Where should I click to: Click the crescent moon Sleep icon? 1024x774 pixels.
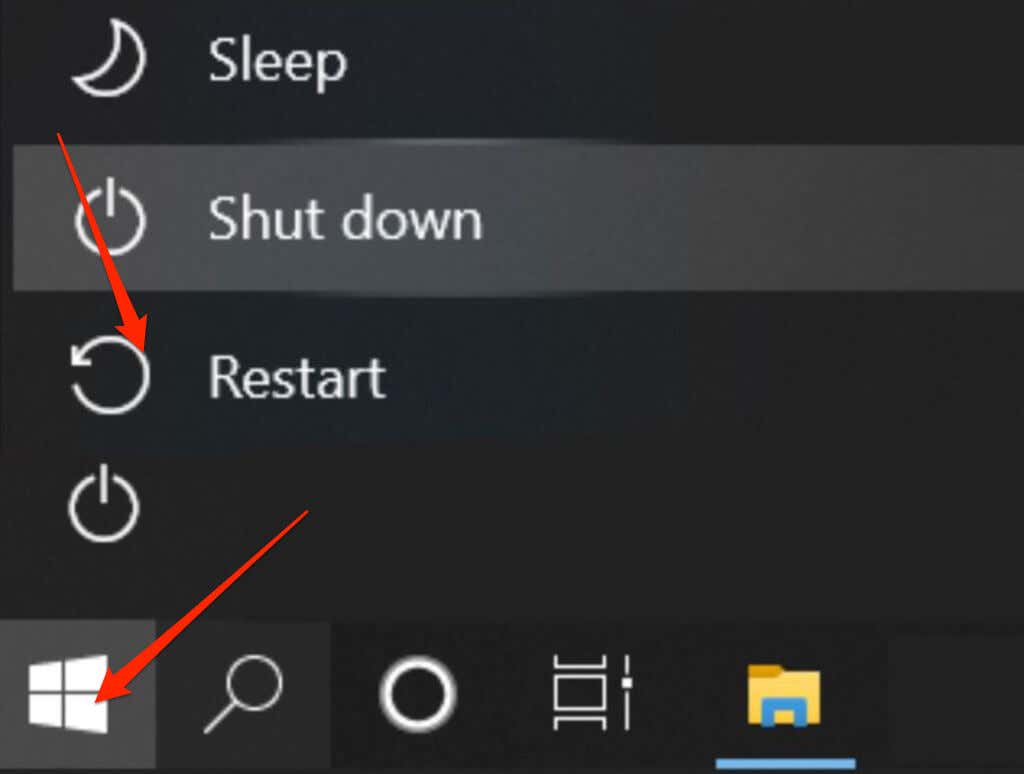(109, 58)
